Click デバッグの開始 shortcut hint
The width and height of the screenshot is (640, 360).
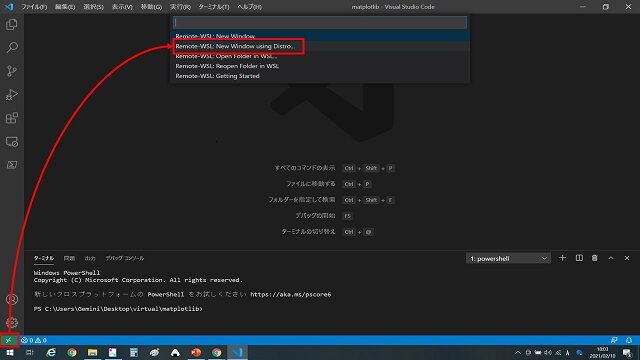(x=315, y=216)
